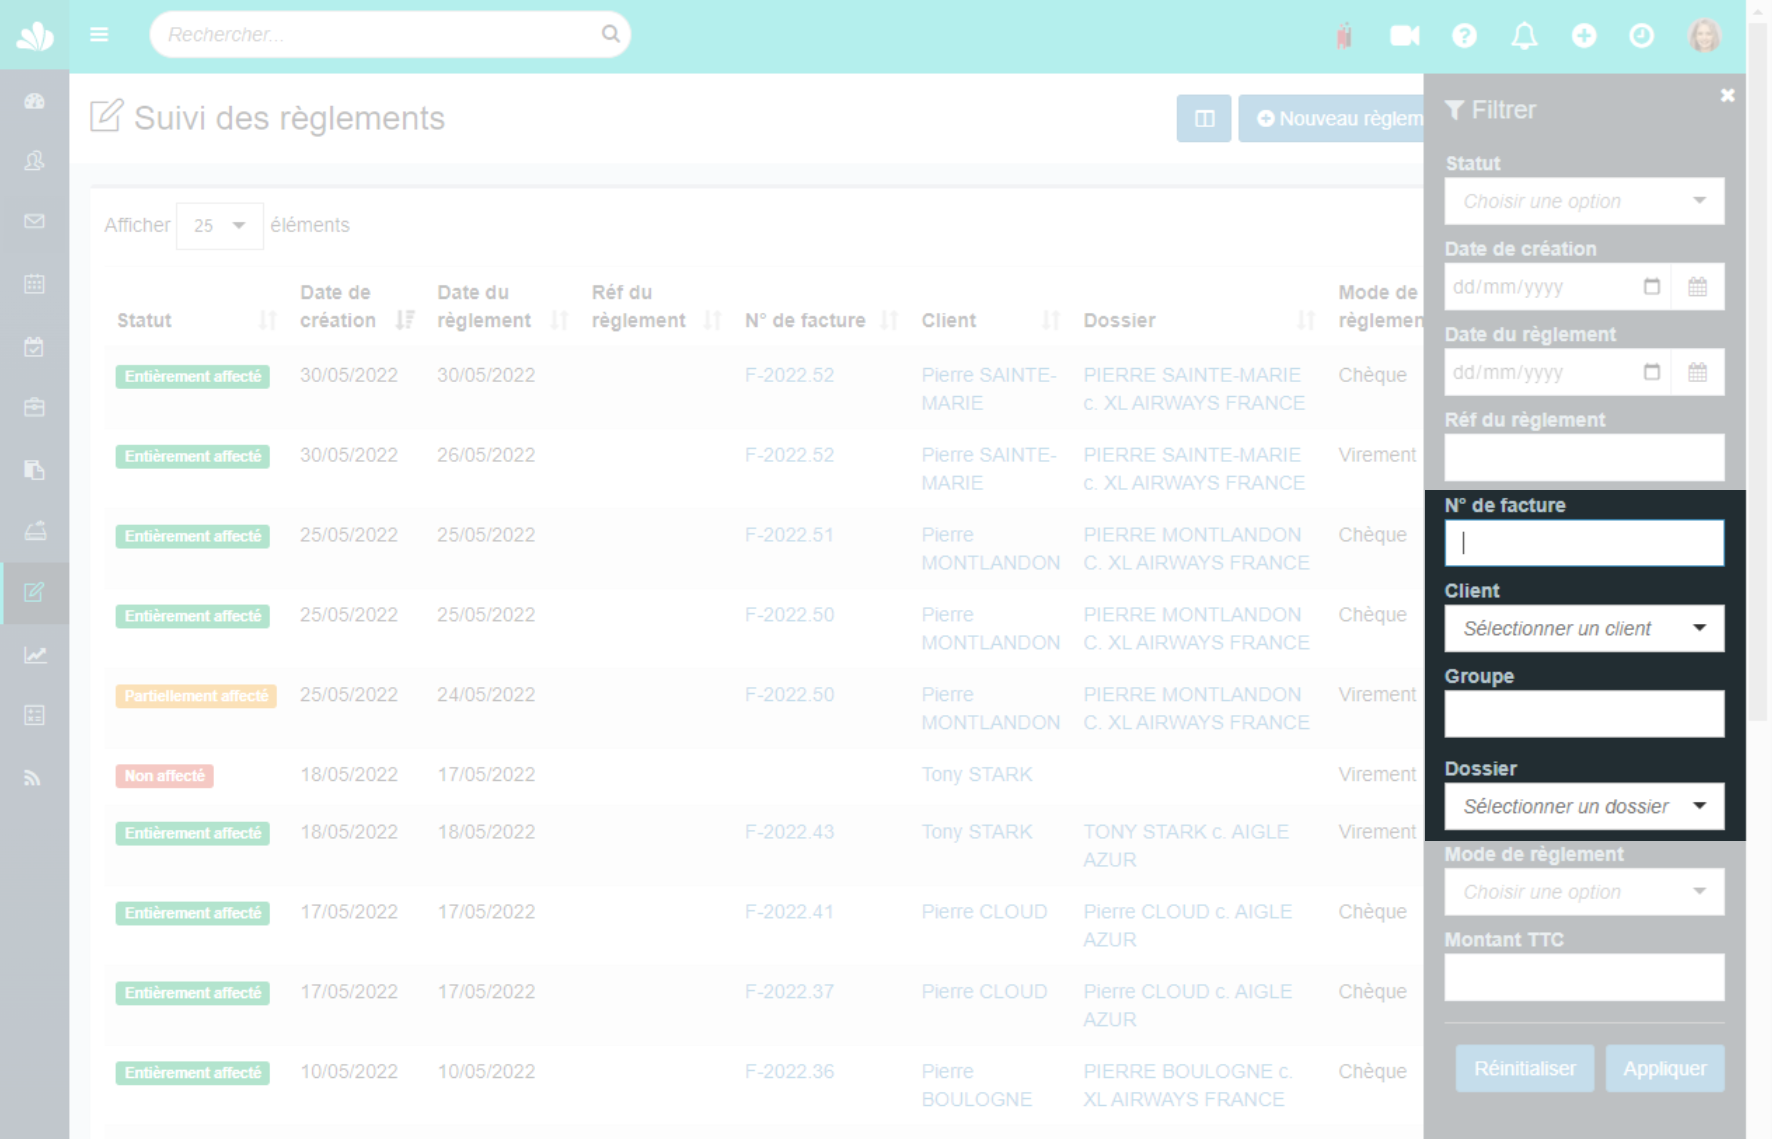The width and height of the screenshot is (1772, 1139).
Task: Open the calendar grid sidebar icon
Action: (x=35, y=284)
